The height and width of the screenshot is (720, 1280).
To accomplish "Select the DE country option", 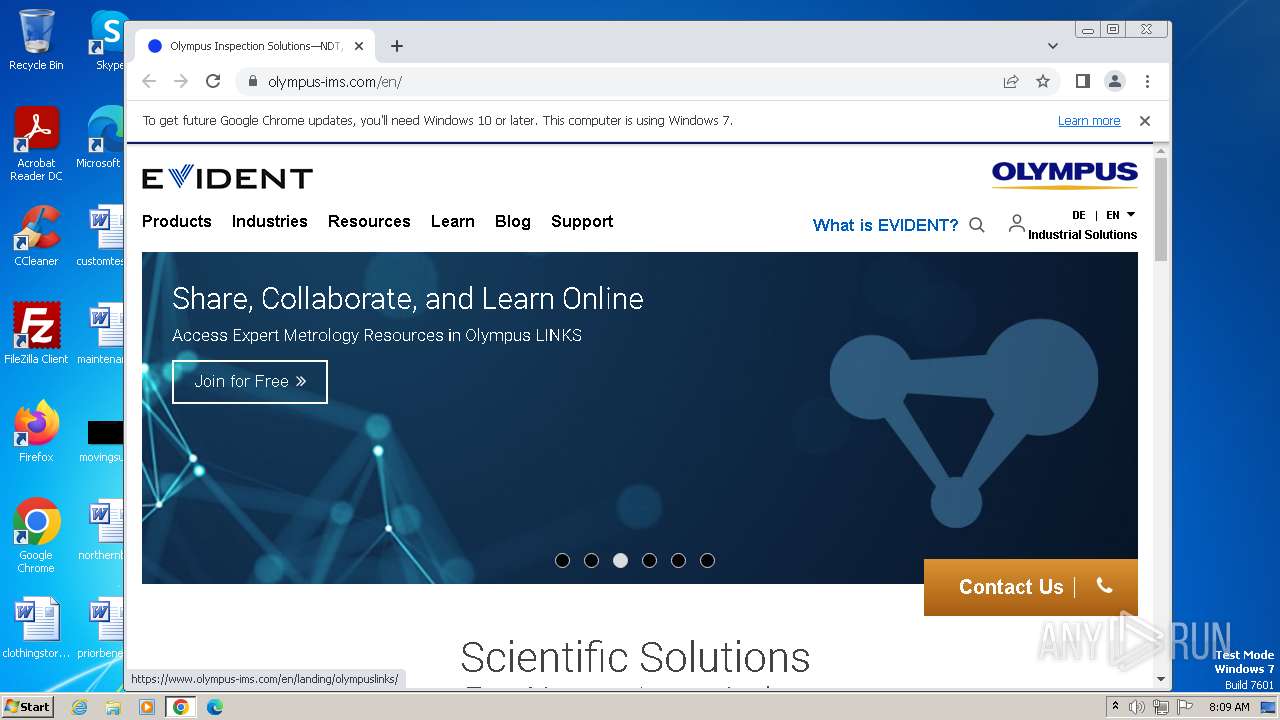I will pos(1078,215).
